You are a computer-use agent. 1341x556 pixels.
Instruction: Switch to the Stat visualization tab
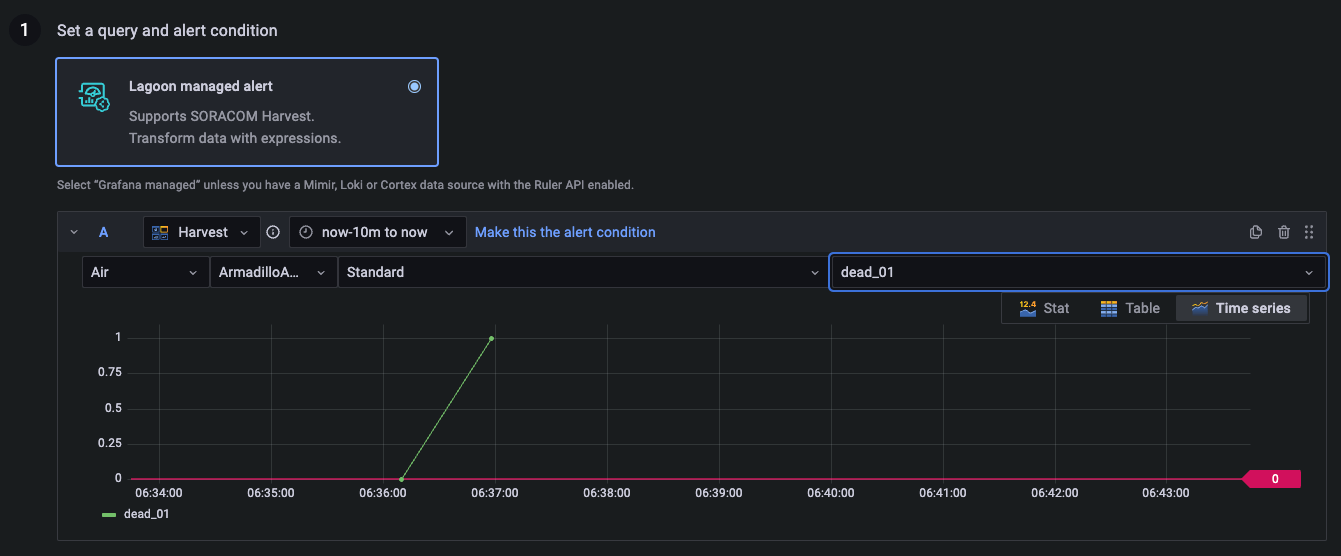[x=1044, y=308]
